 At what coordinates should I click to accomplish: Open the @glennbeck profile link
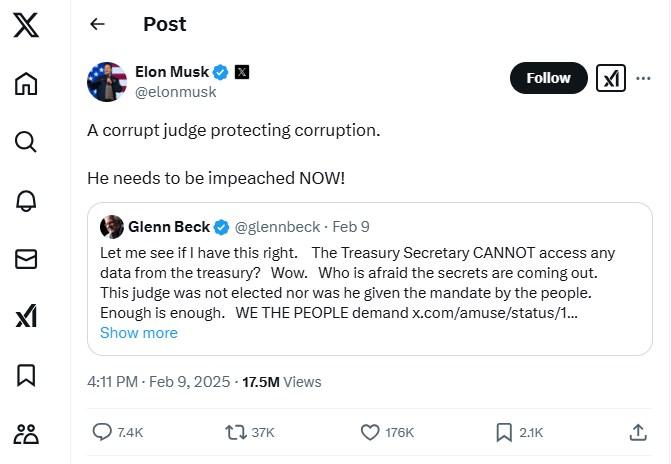click(x=279, y=227)
